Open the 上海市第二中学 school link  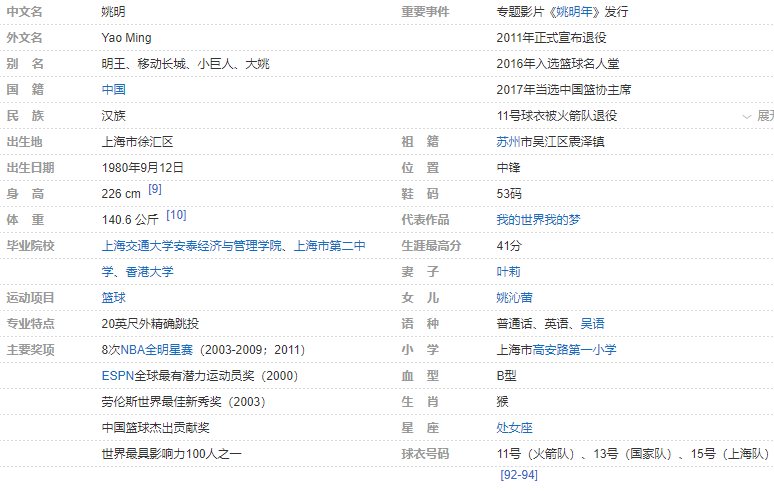pos(329,246)
